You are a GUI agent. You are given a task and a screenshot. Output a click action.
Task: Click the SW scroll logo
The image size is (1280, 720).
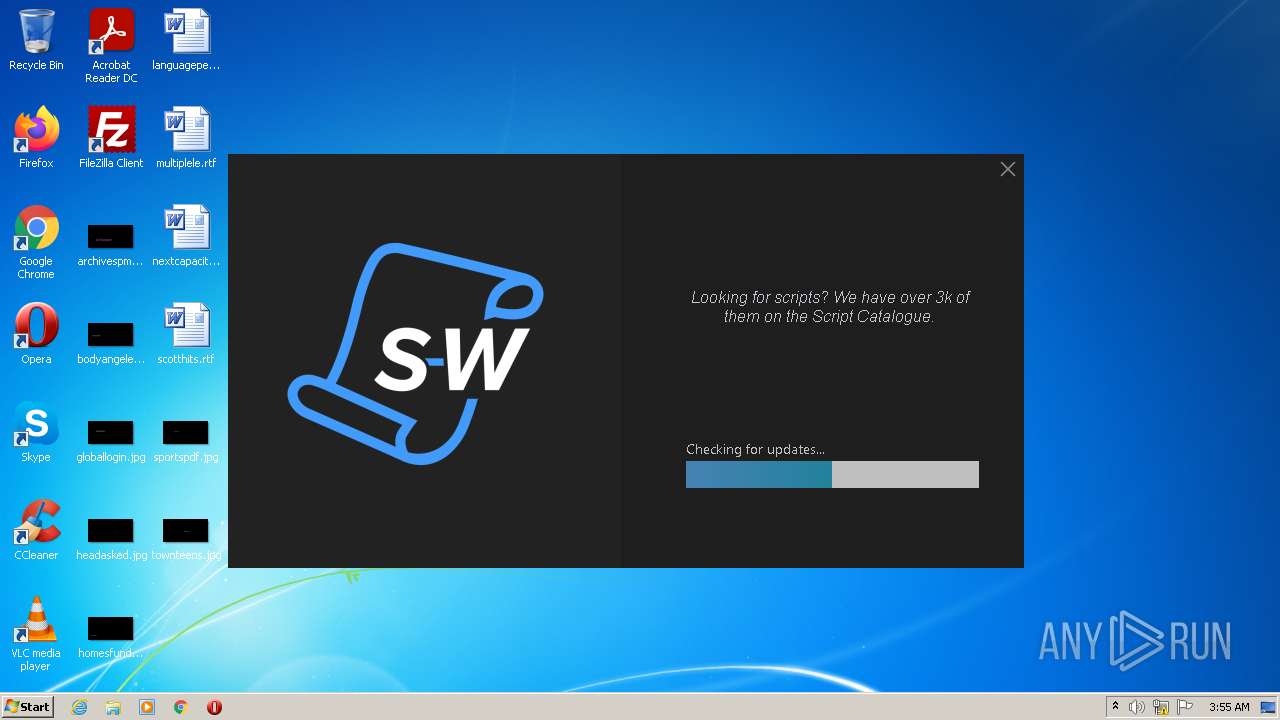pos(416,353)
